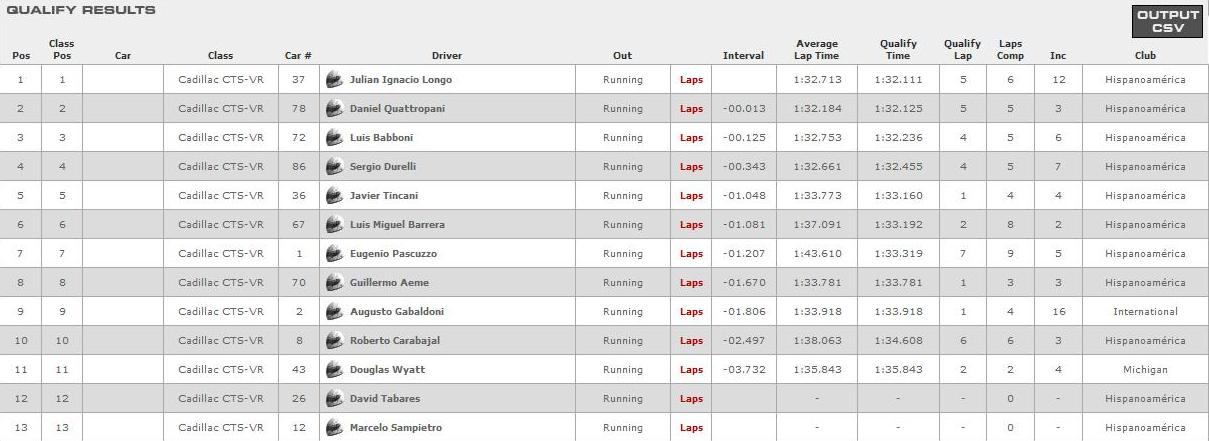Click the Driver column header
The height and width of the screenshot is (441, 1209).
click(446, 56)
